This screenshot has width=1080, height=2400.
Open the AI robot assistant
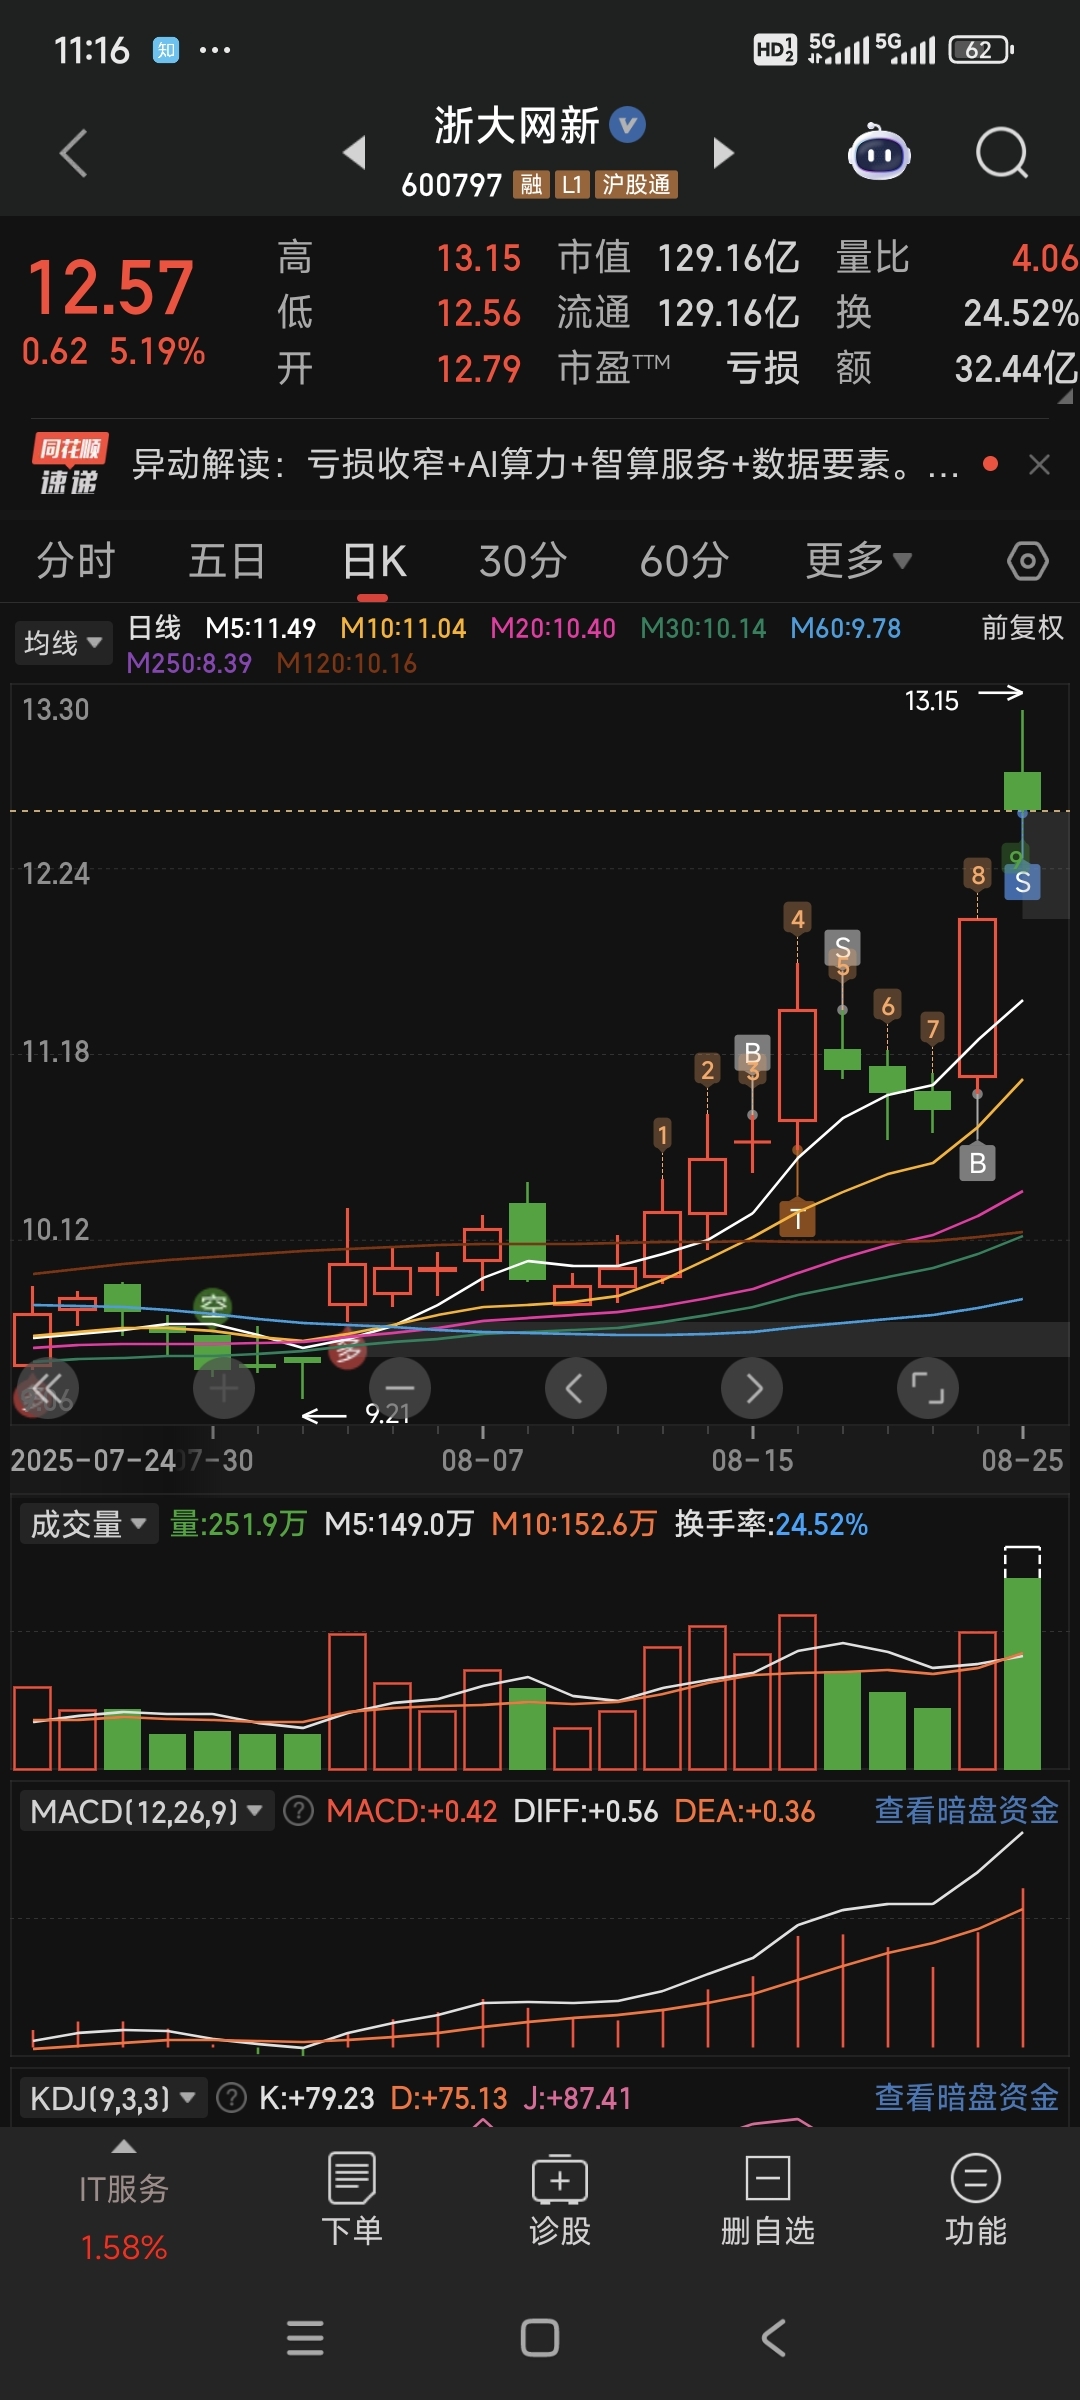[879, 152]
